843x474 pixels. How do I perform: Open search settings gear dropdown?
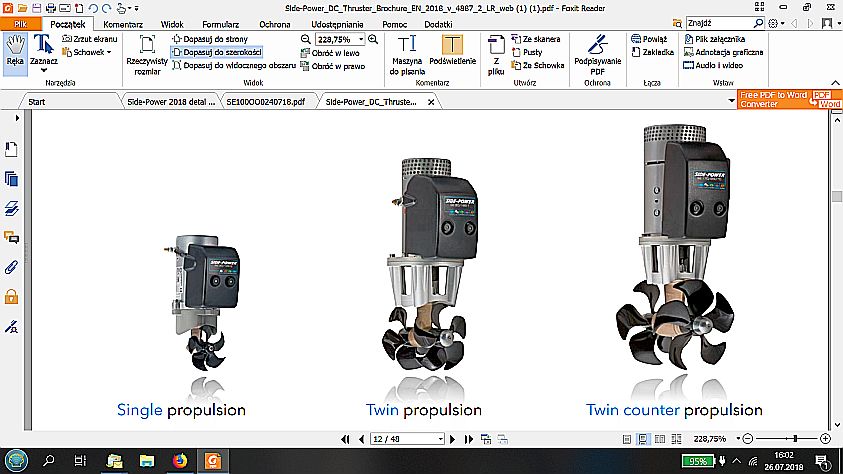tap(776, 23)
